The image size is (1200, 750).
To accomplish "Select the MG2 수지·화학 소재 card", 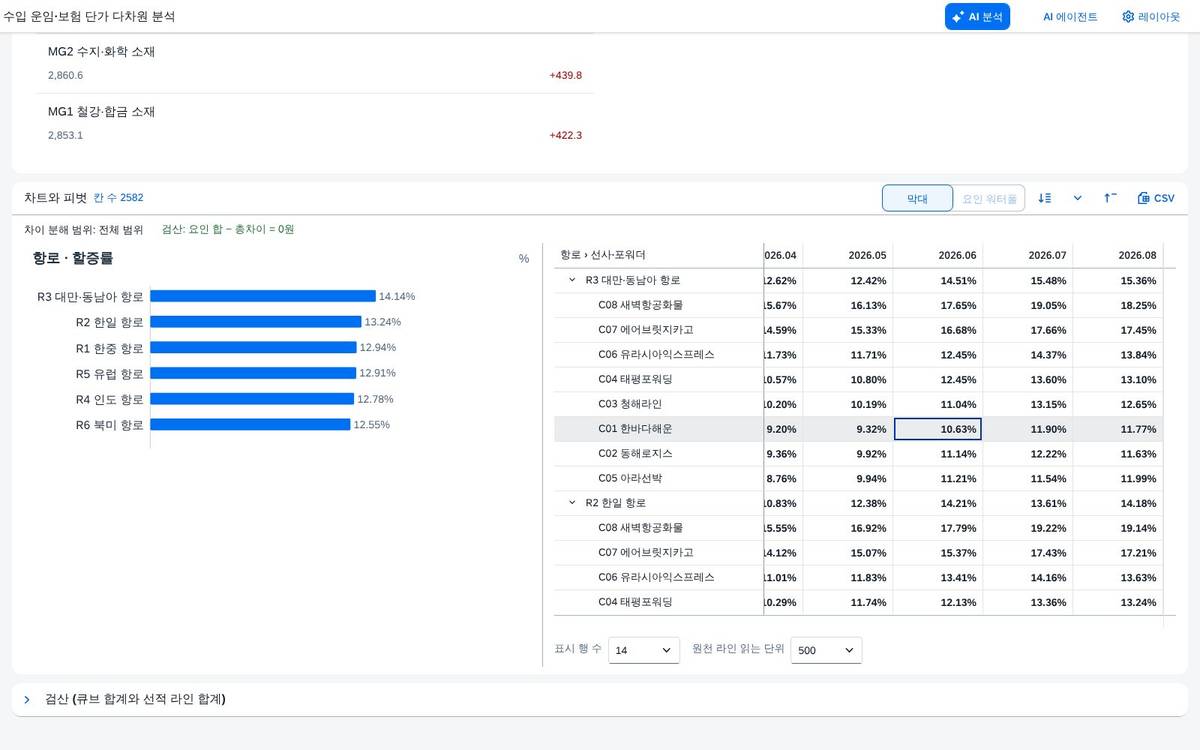I will (315, 63).
